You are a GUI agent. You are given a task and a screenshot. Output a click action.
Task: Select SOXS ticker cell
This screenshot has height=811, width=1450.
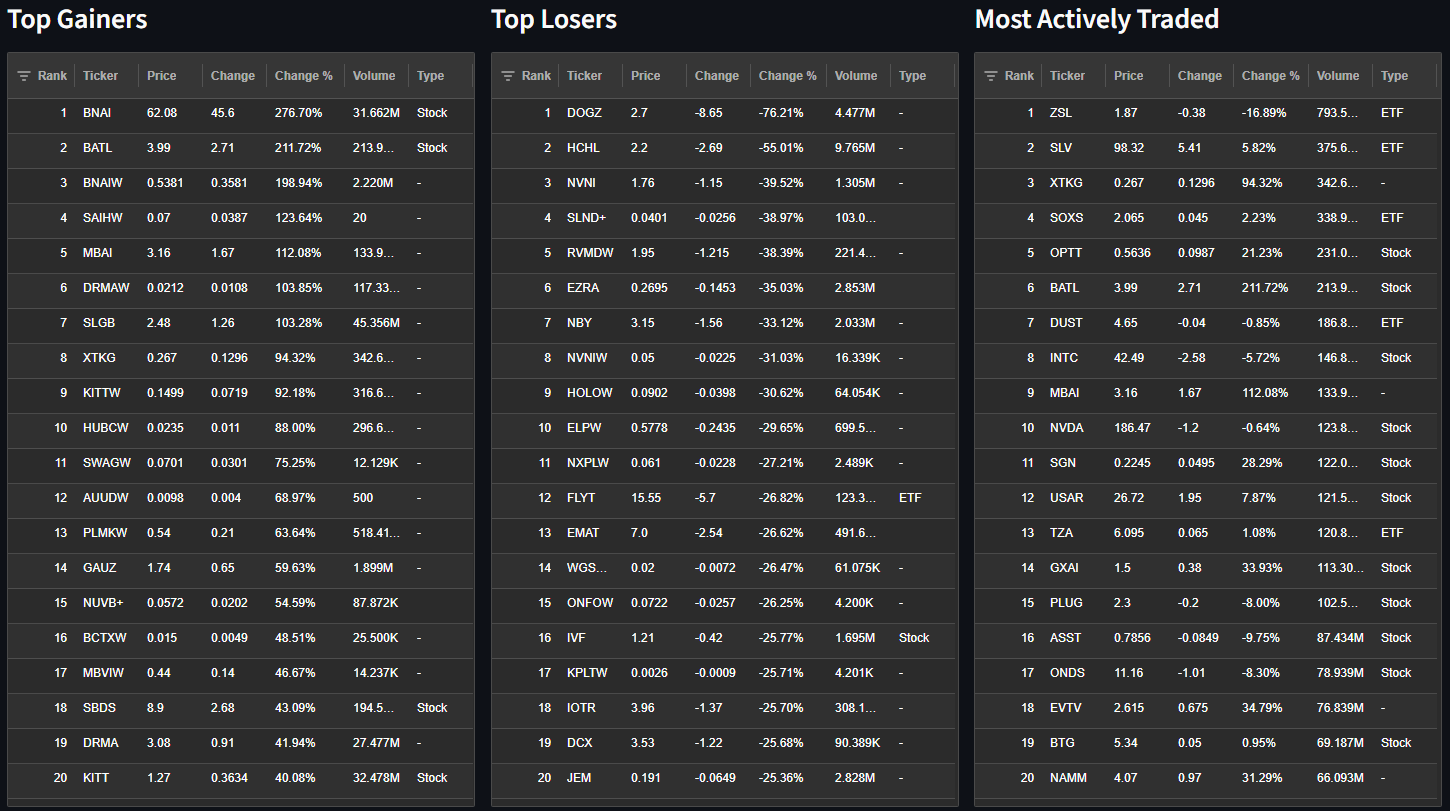point(1066,218)
